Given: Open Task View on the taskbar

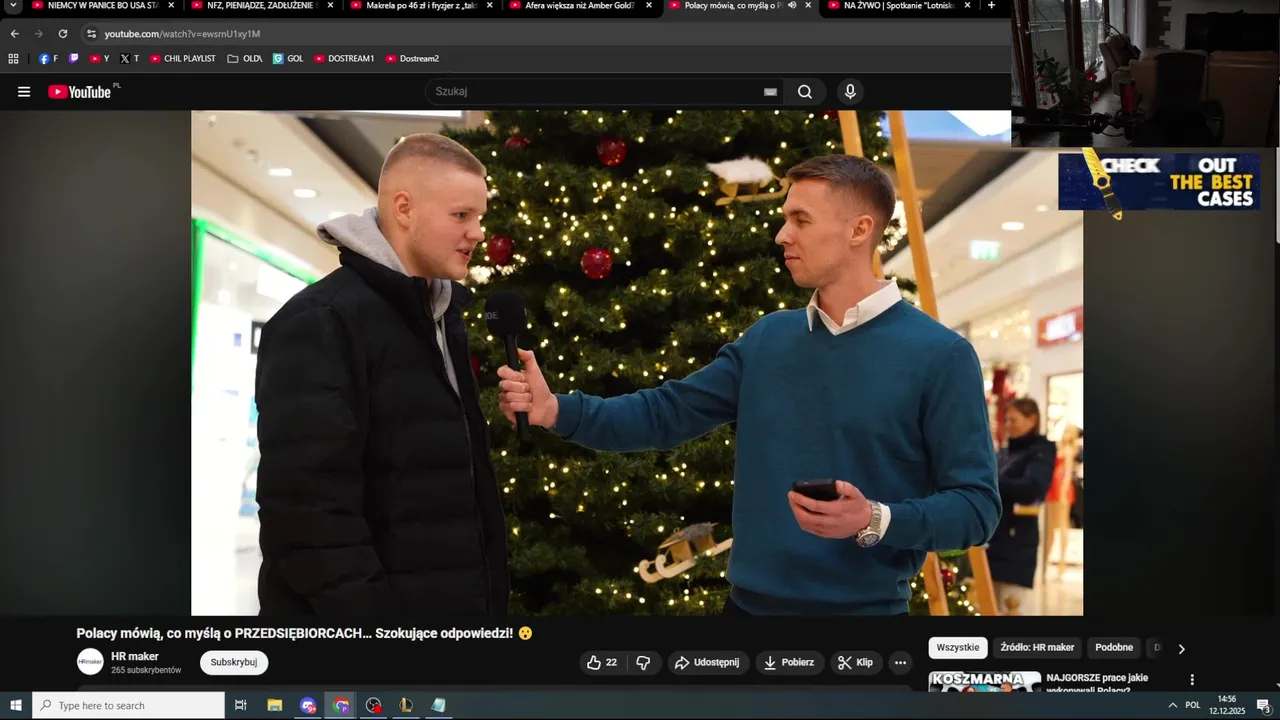Looking at the screenshot, I should (x=240, y=705).
